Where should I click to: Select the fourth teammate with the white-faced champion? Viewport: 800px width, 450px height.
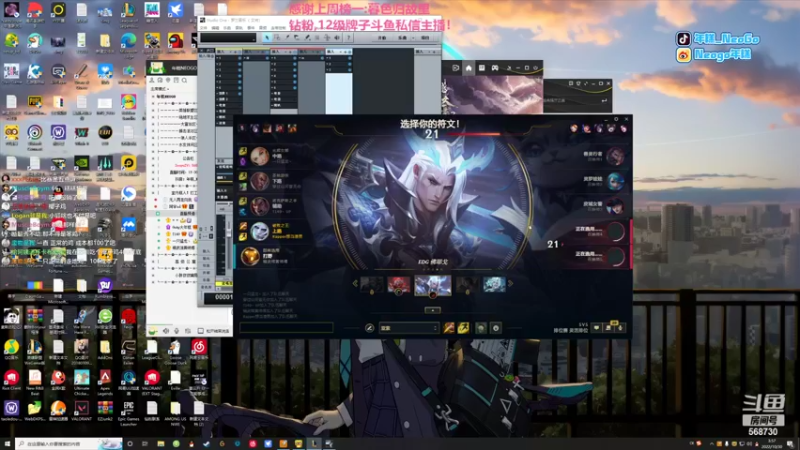point(259,231)
